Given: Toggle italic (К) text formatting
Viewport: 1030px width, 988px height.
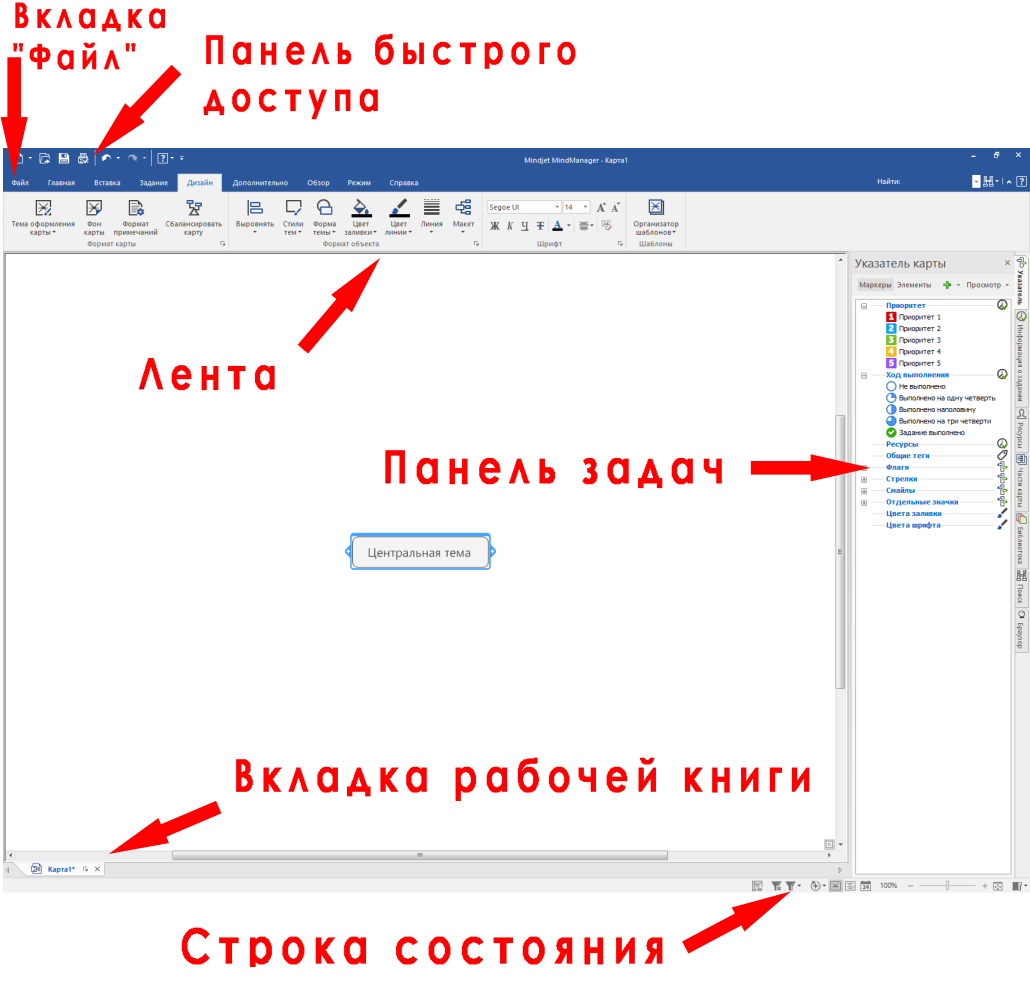Looking at the screenshot, I should tap(509, 226).
